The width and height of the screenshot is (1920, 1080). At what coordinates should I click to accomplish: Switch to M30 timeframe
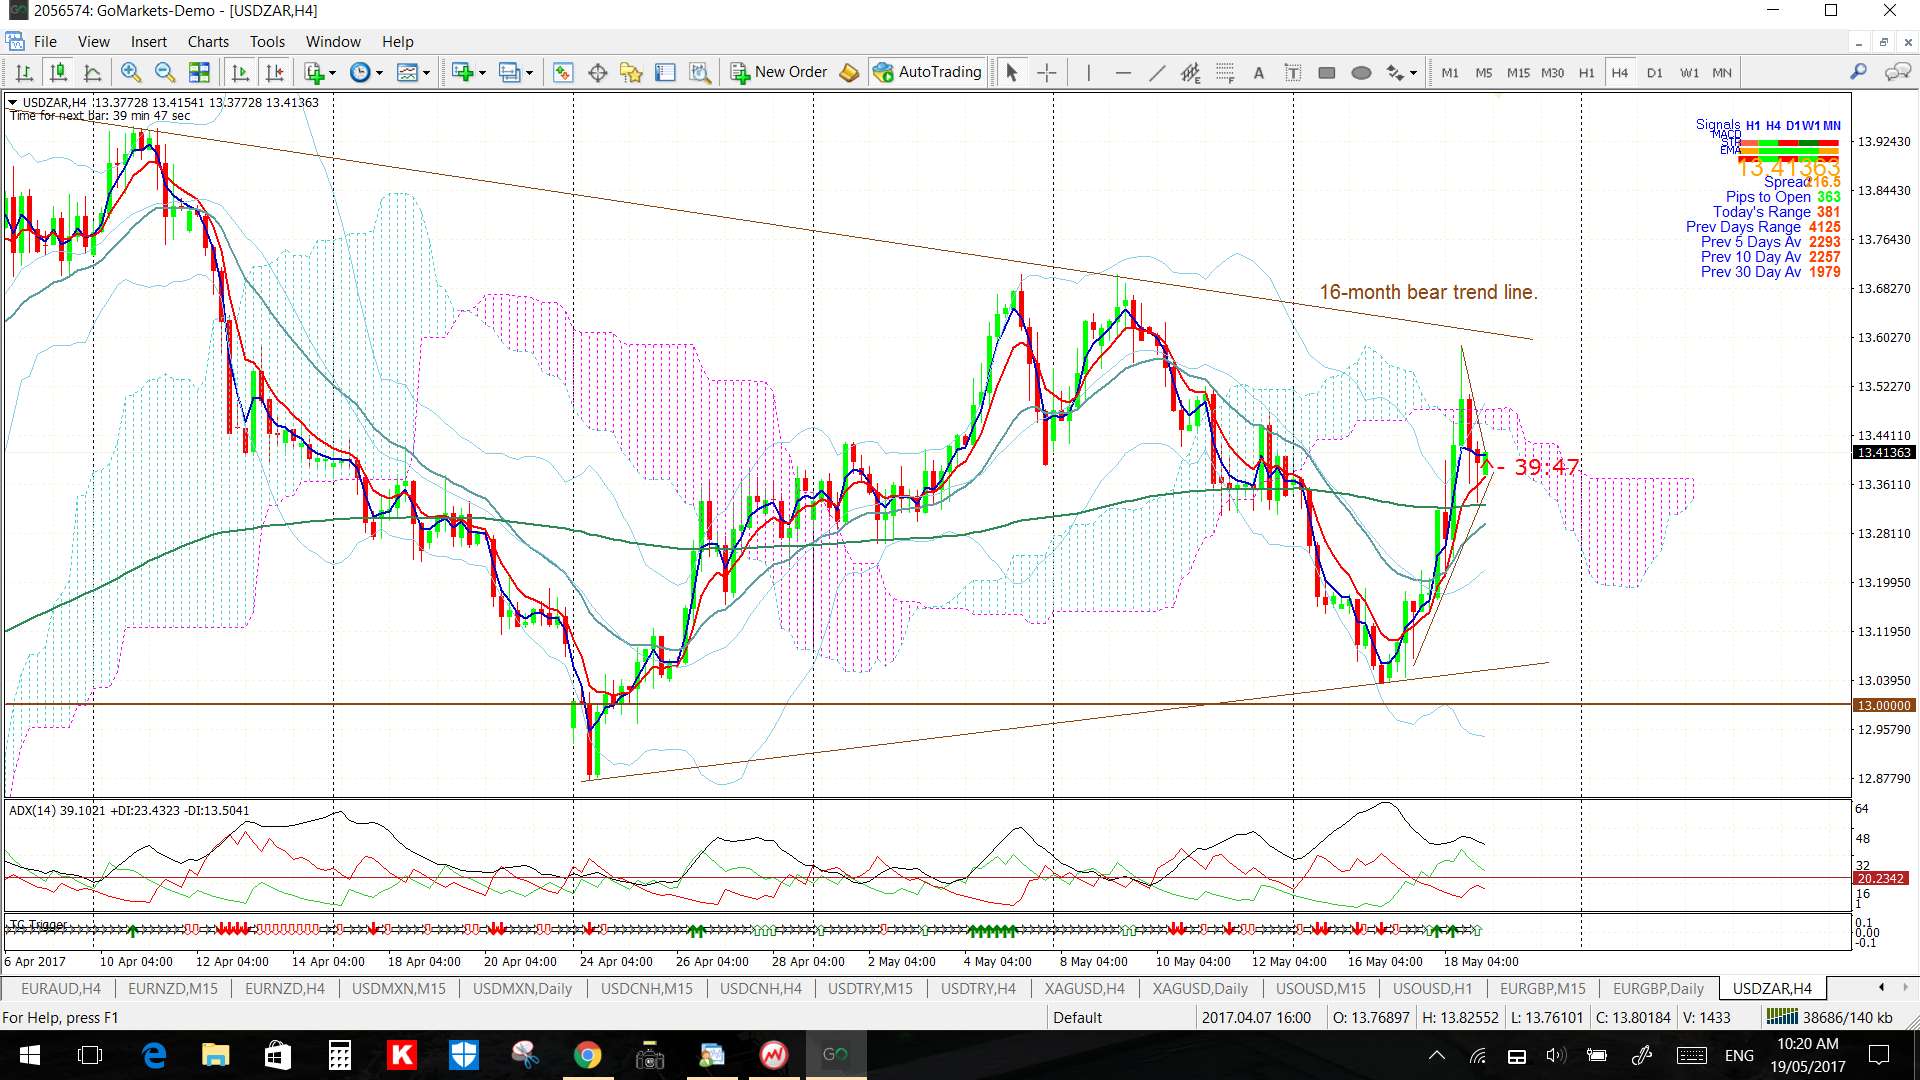[x=1552, y=72]
